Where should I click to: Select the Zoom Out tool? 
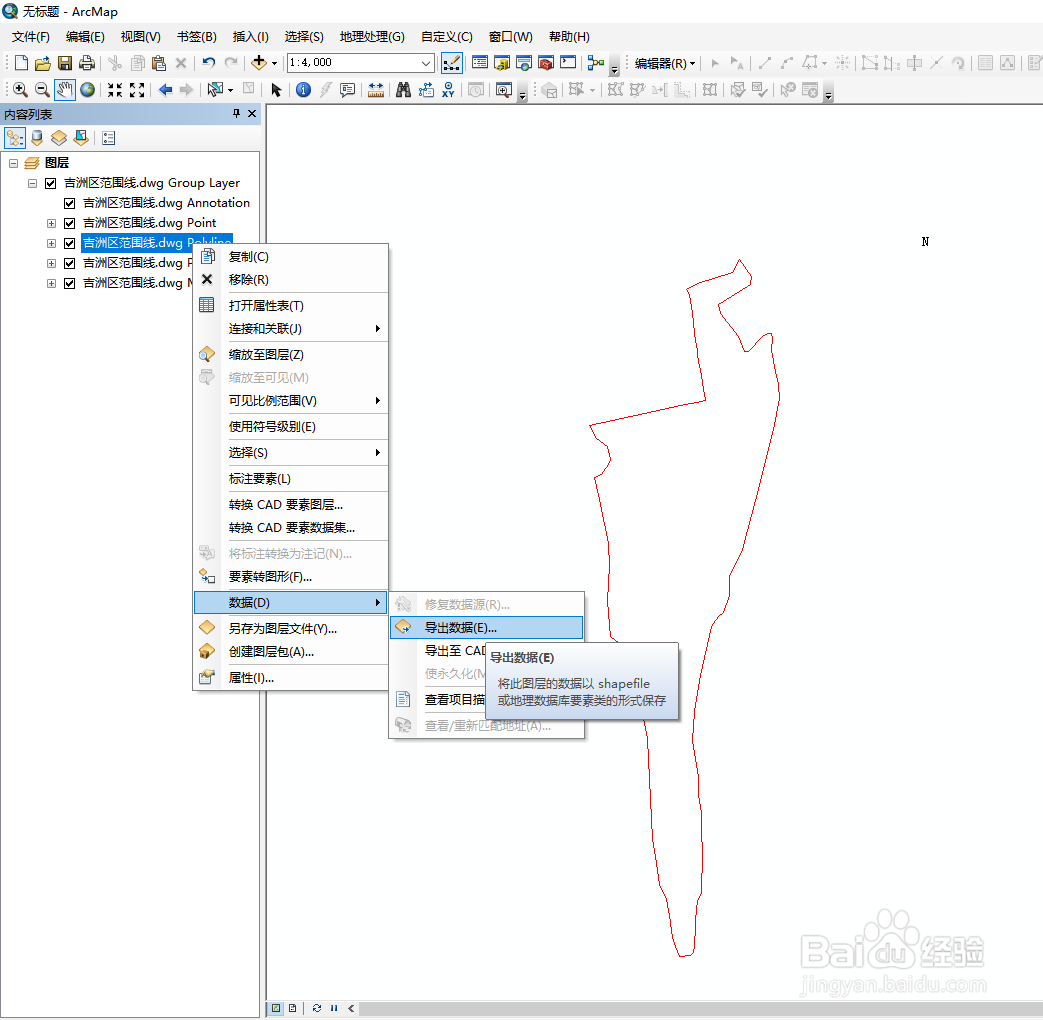point(42,89)
